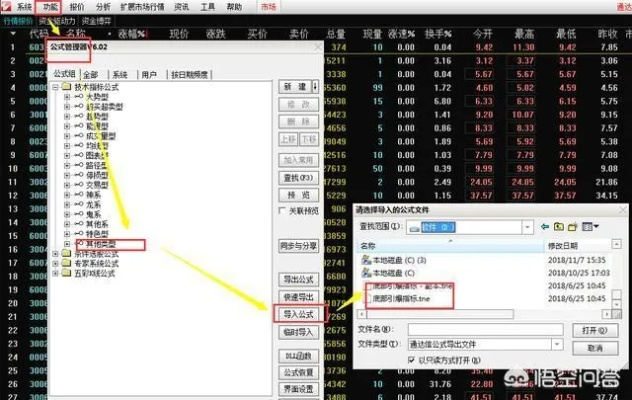Click the 查找(F3) button
This screenshot has width=632, height=400.
tap(298, 178)
